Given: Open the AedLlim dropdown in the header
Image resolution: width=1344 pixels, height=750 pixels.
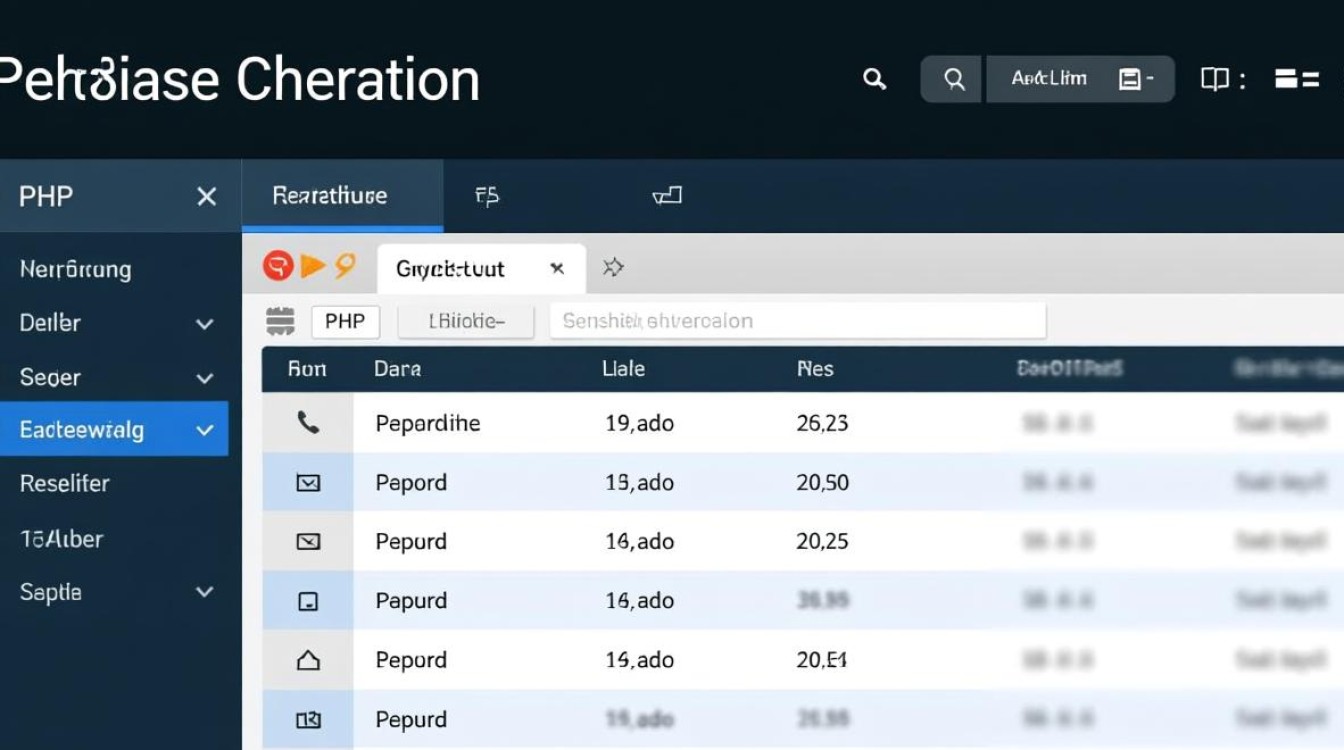Looking at the screenshot, I should coord(1080,79).
